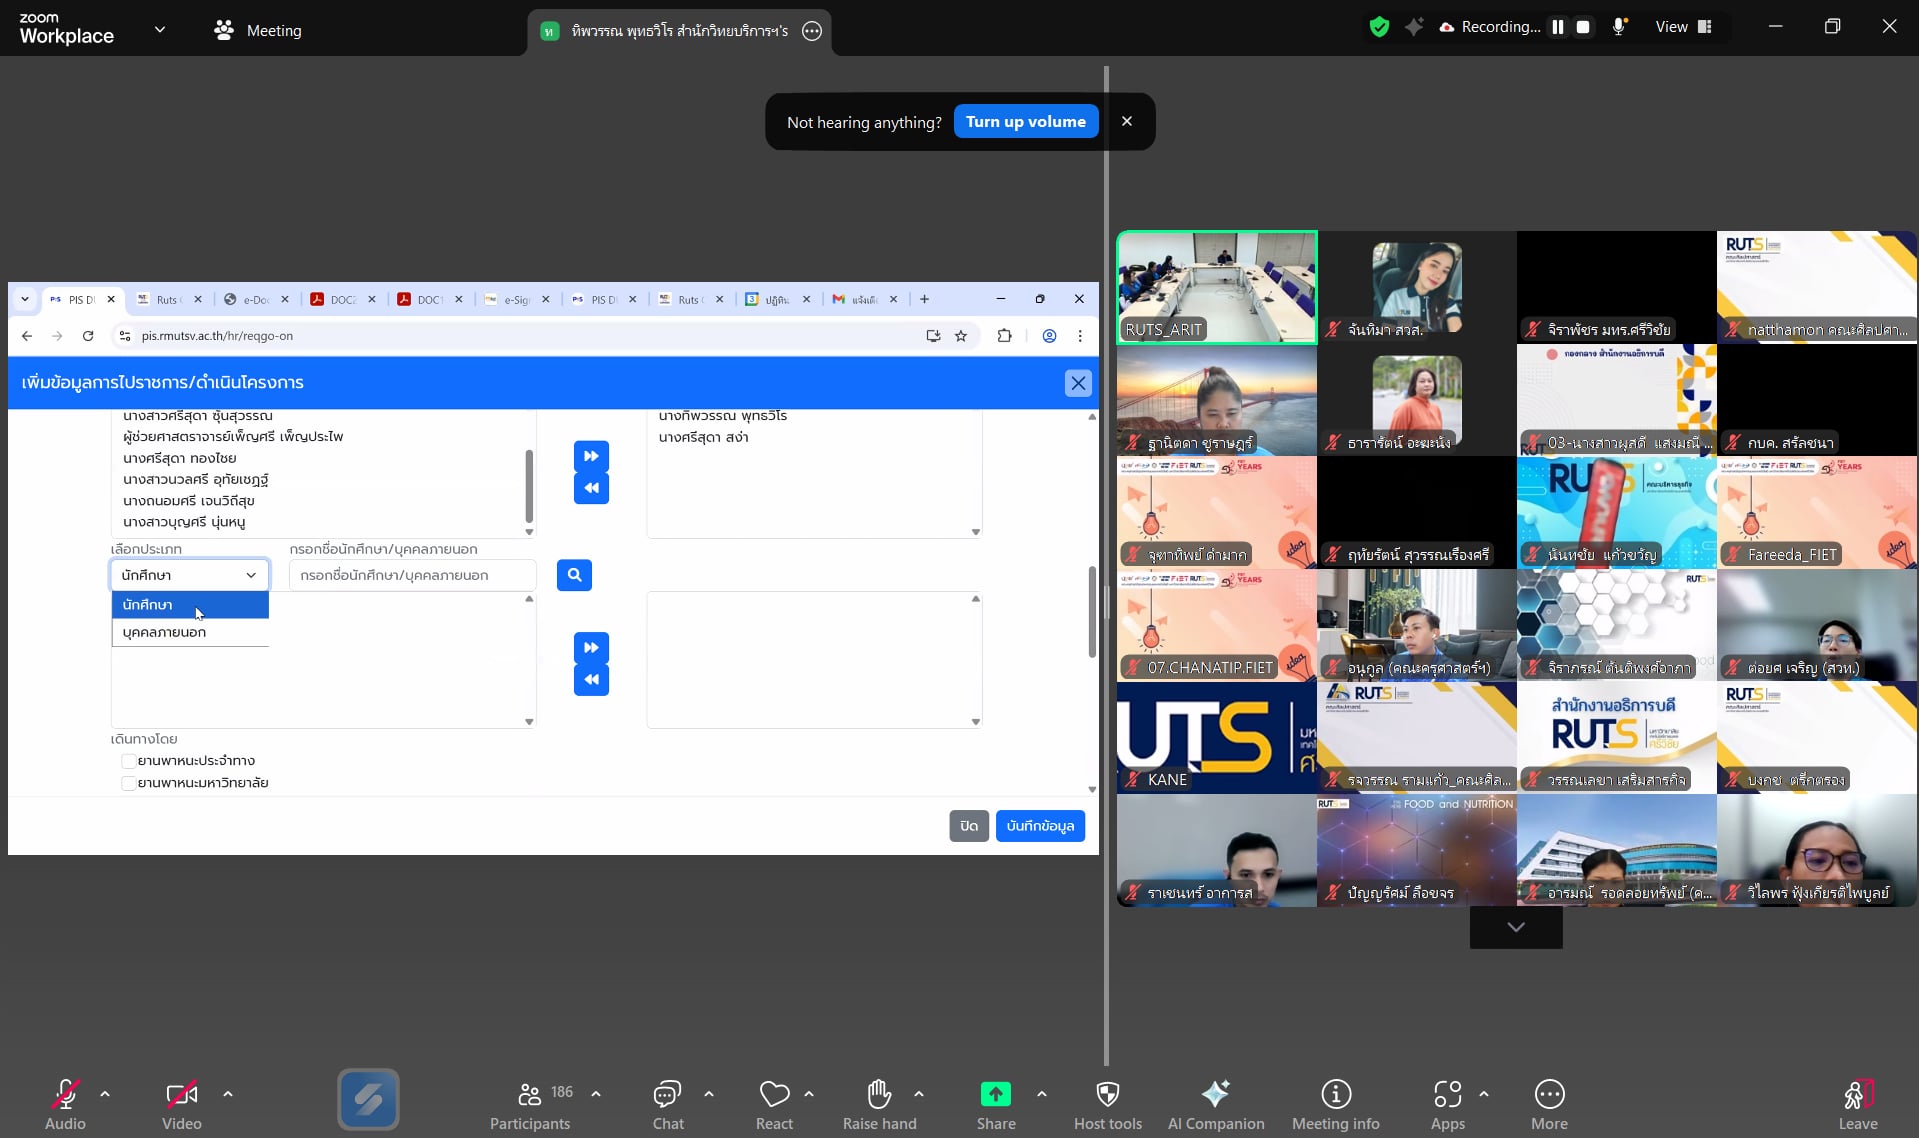Open the Participants panel
Image resolution: width=1919 pixels, height=1138 pixels.
(x=530, y=1095)
